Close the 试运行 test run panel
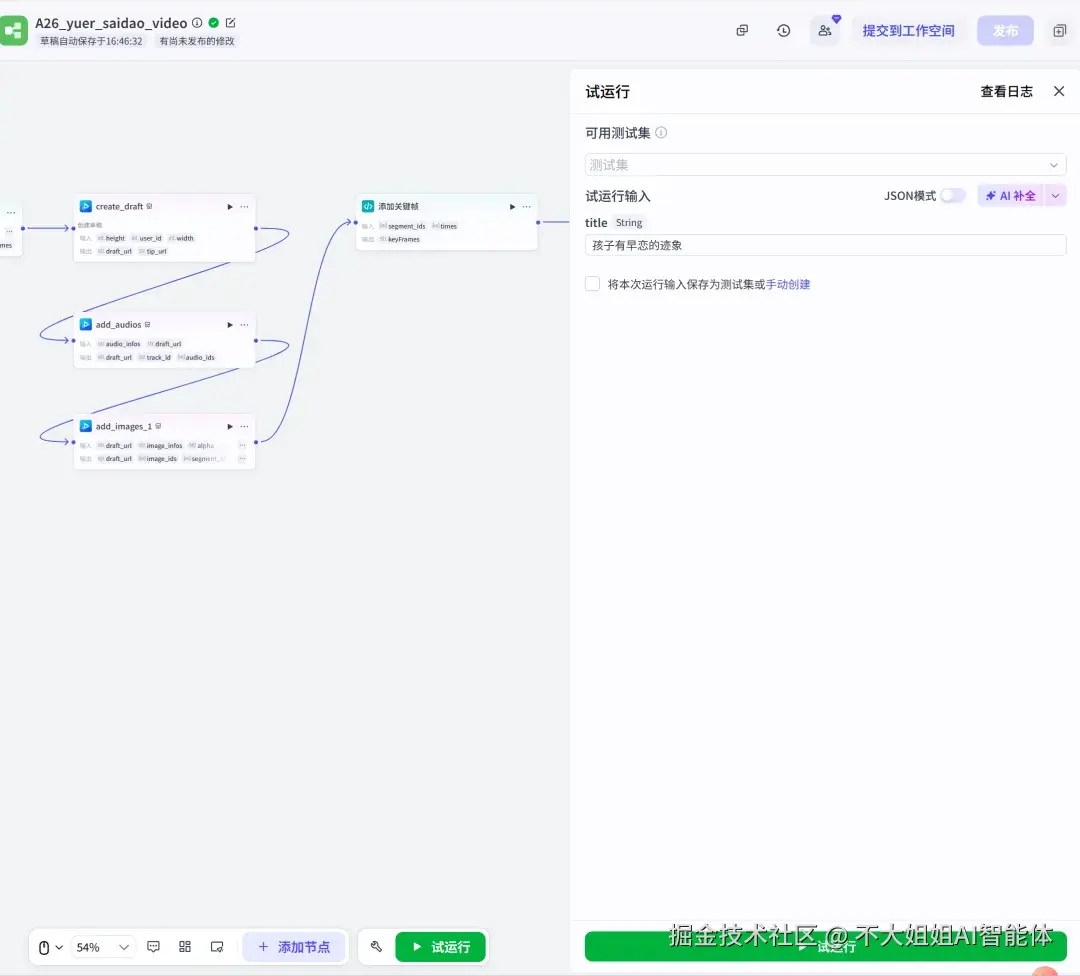Screen dimensions: 1080x976 click(x=1059, y=91)
